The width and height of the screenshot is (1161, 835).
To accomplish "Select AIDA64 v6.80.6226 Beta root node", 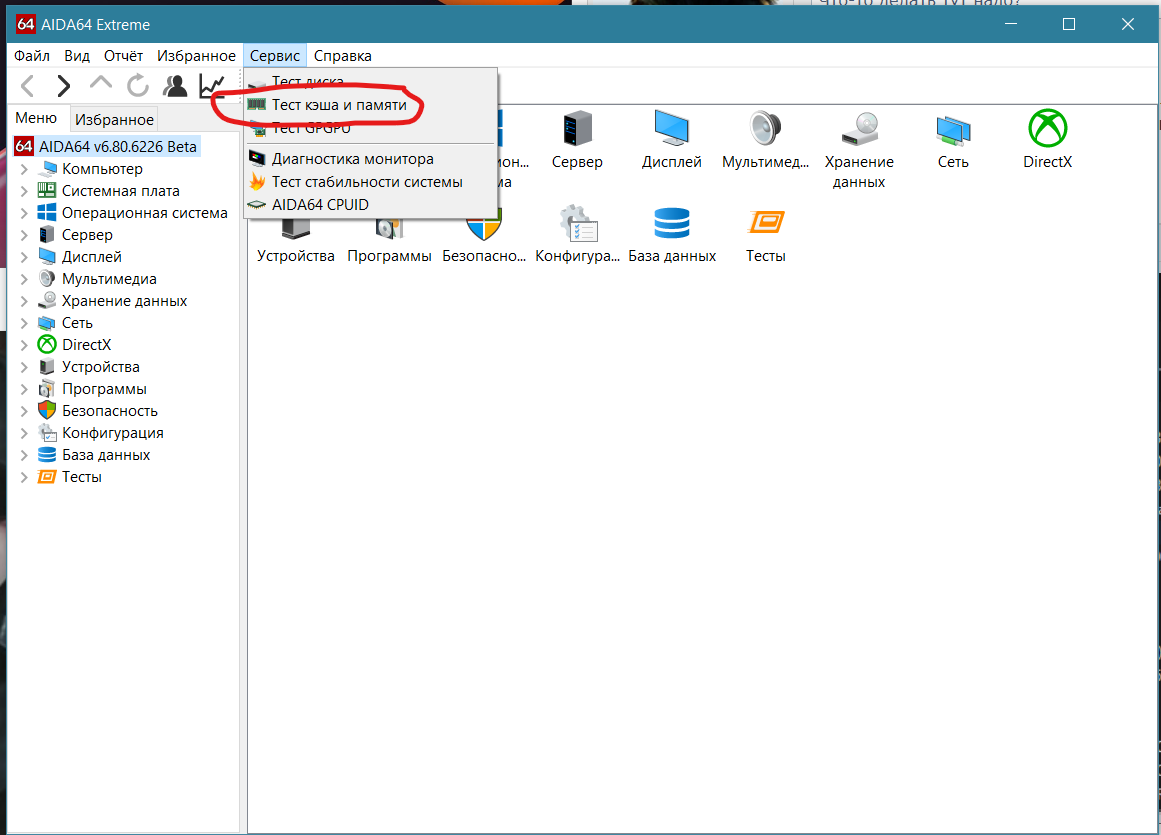I will [118, 147].
